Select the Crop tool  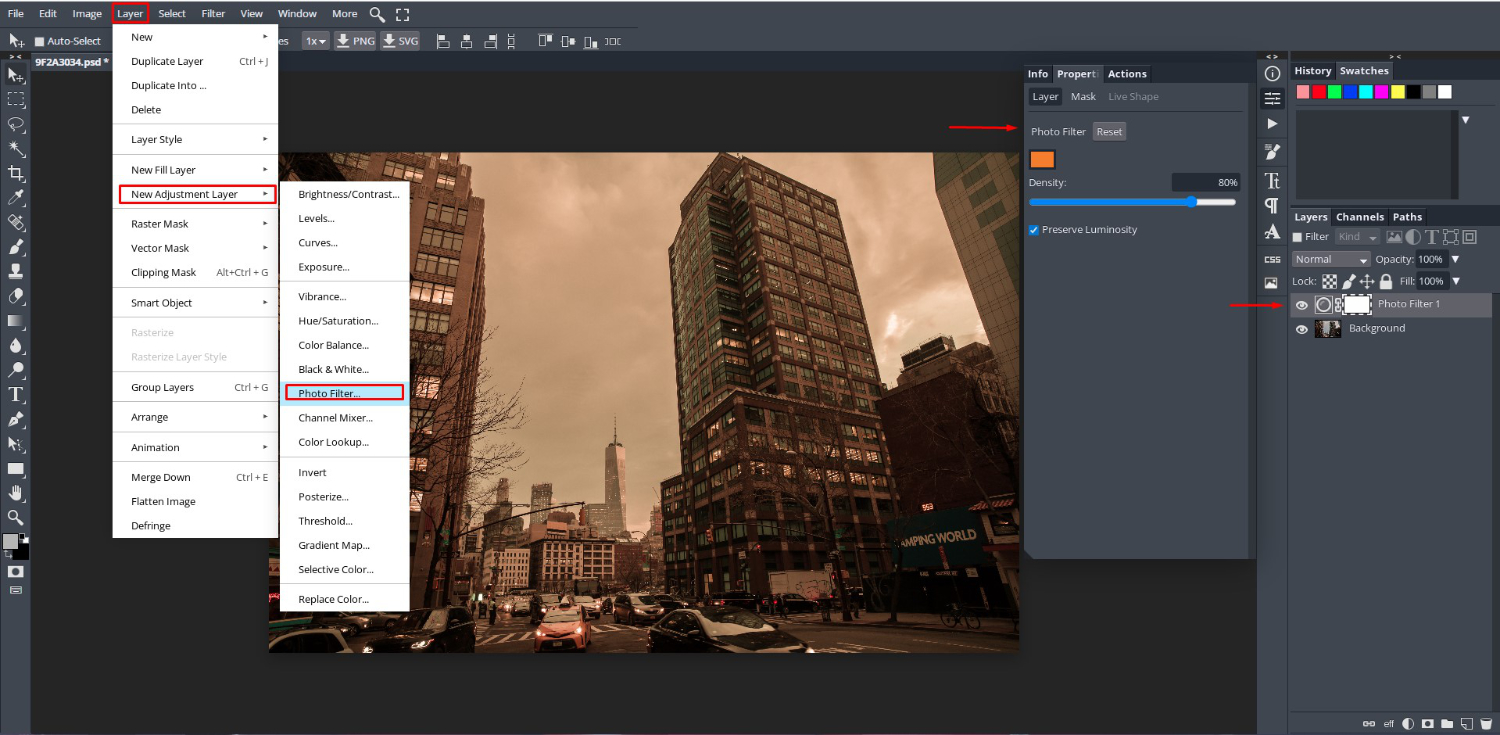[16, 173]
